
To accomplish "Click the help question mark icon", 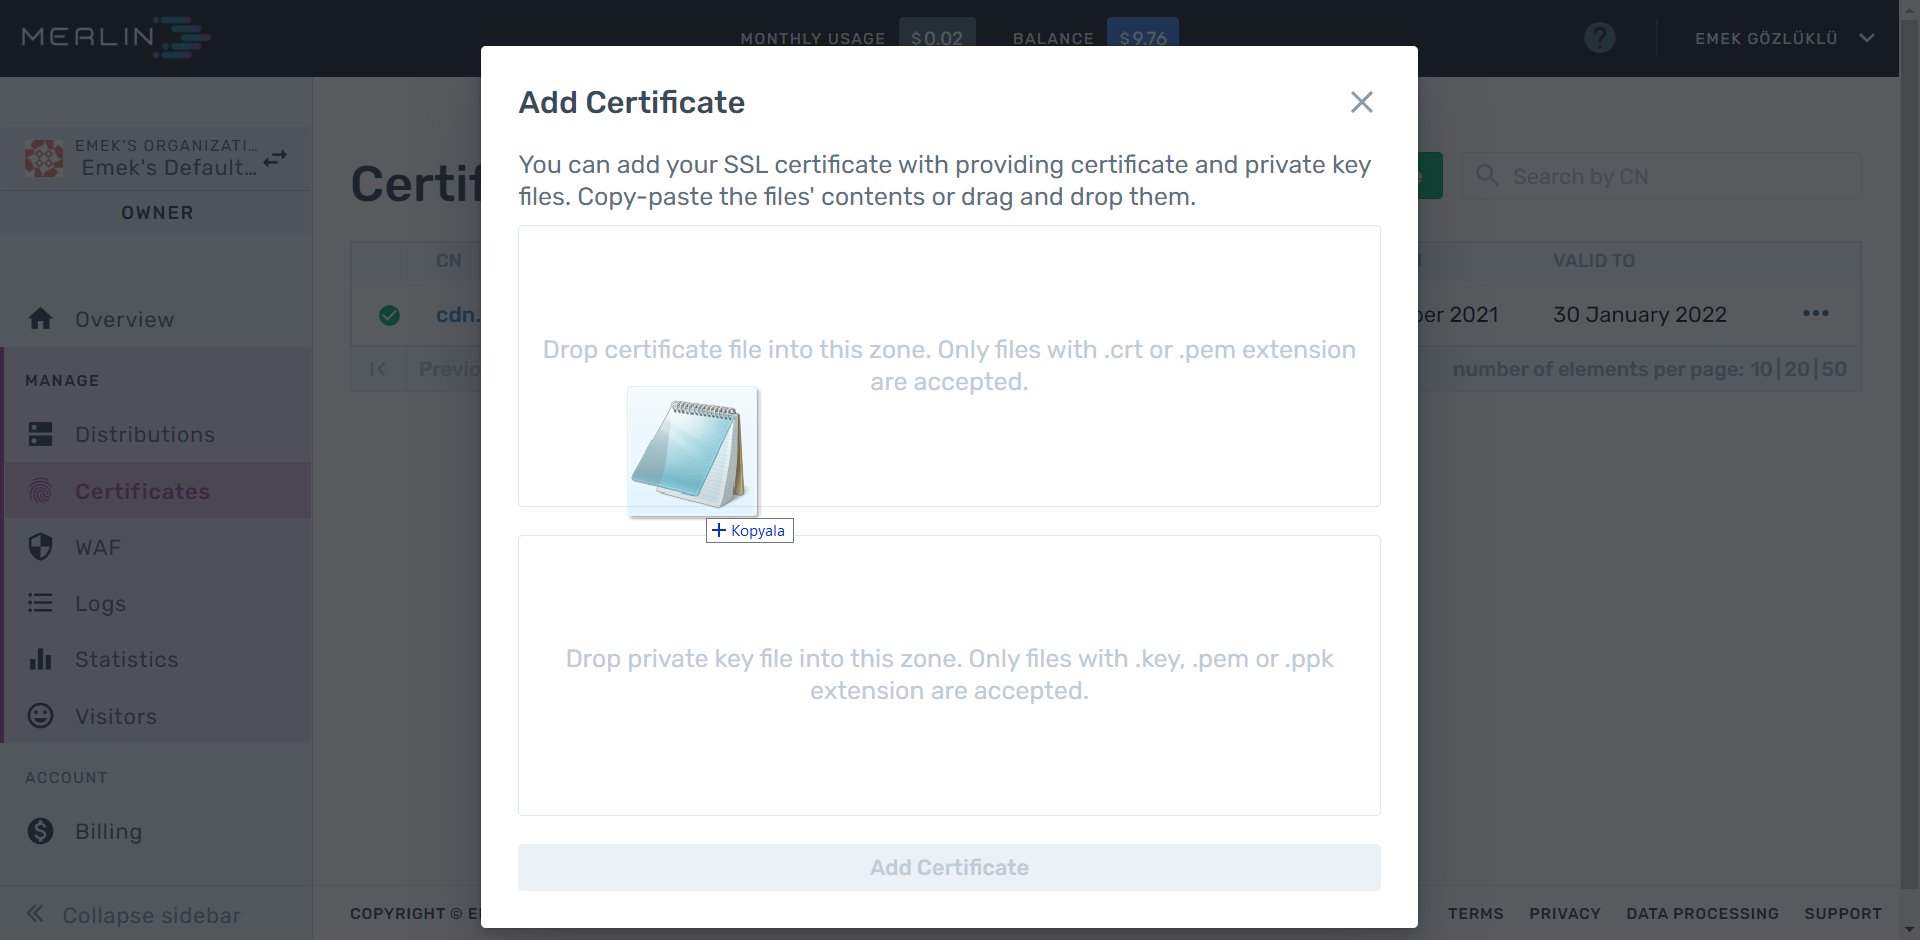I will tap(1599, 38).
